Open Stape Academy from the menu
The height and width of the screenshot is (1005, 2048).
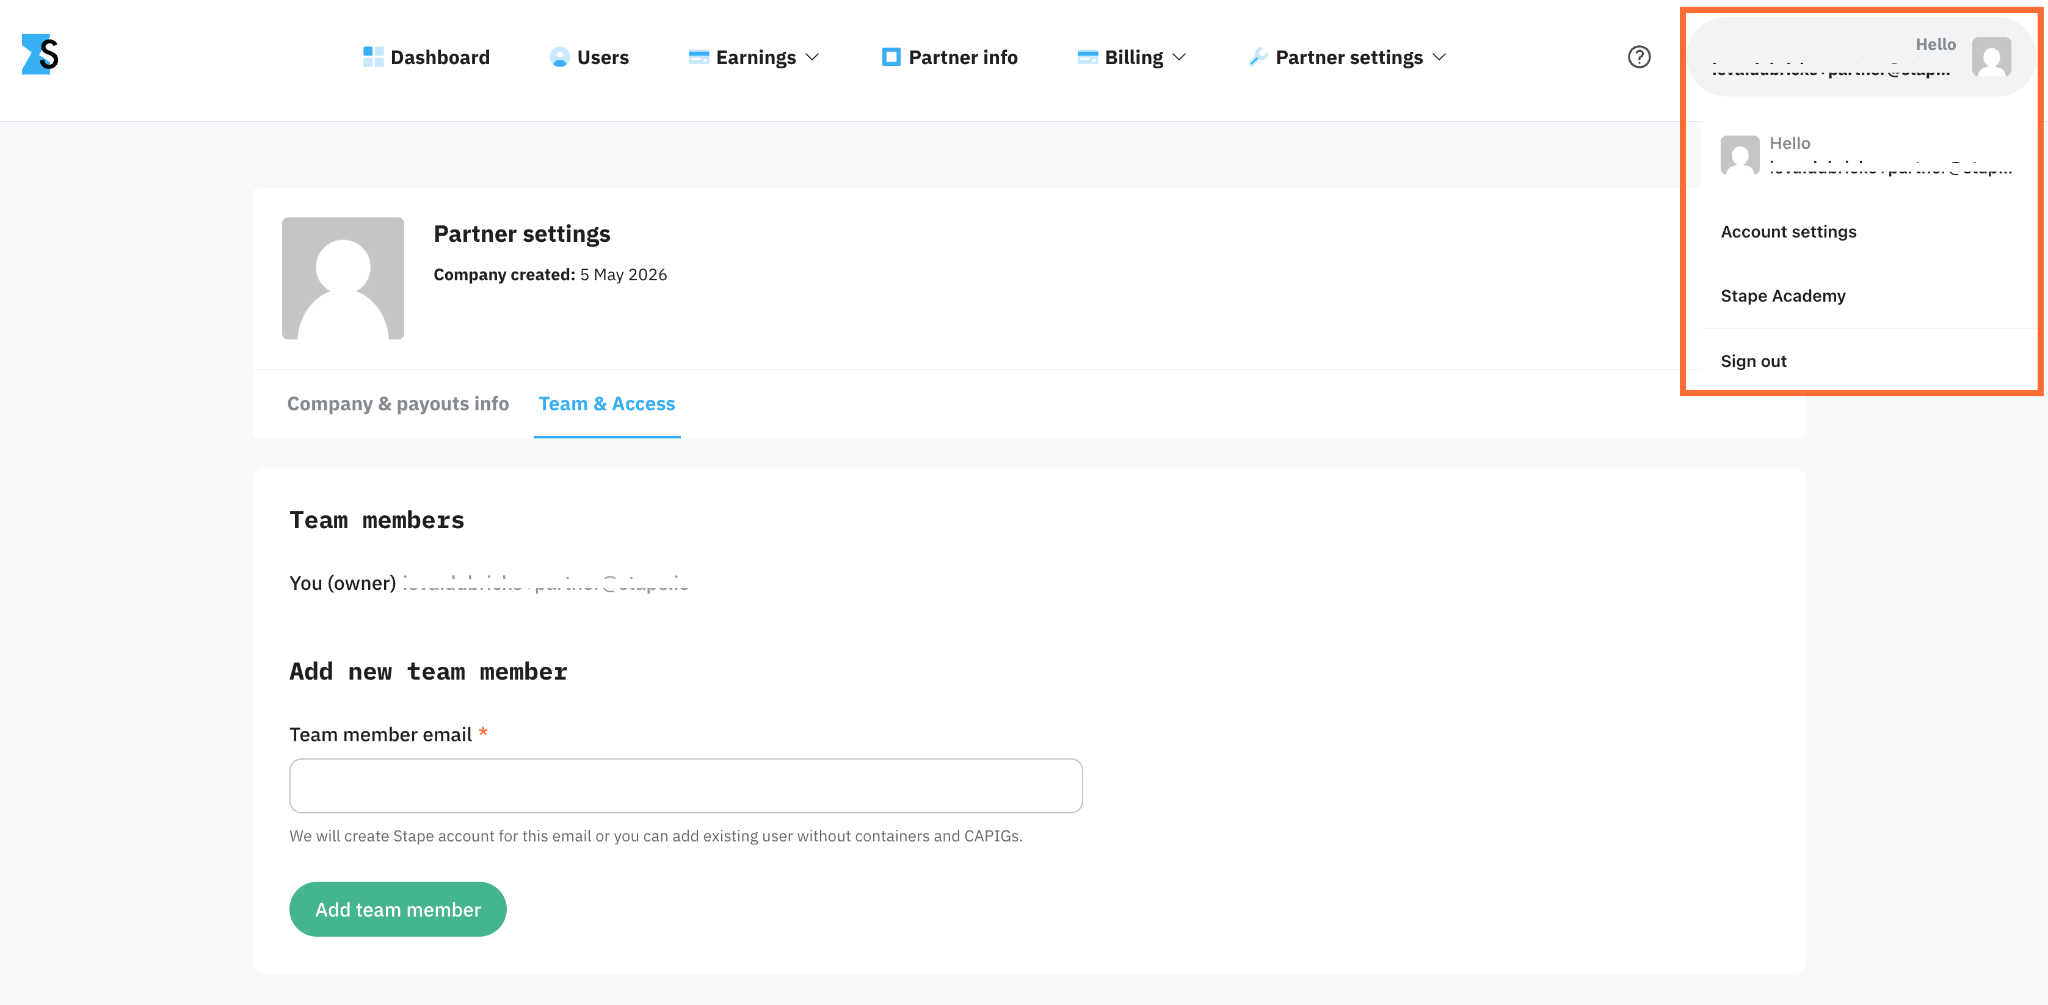pyautogui.click(x=1783, y=296)
